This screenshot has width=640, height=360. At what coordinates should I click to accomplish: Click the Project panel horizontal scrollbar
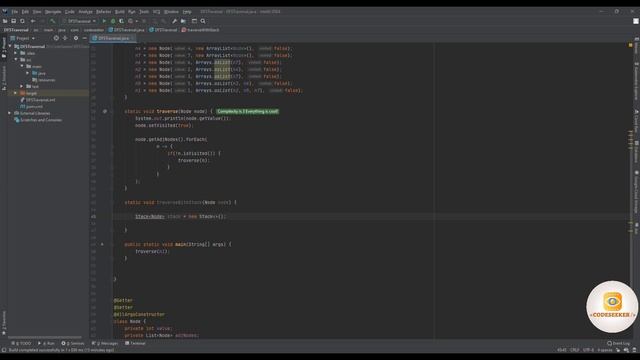click(x=45, y=338)
